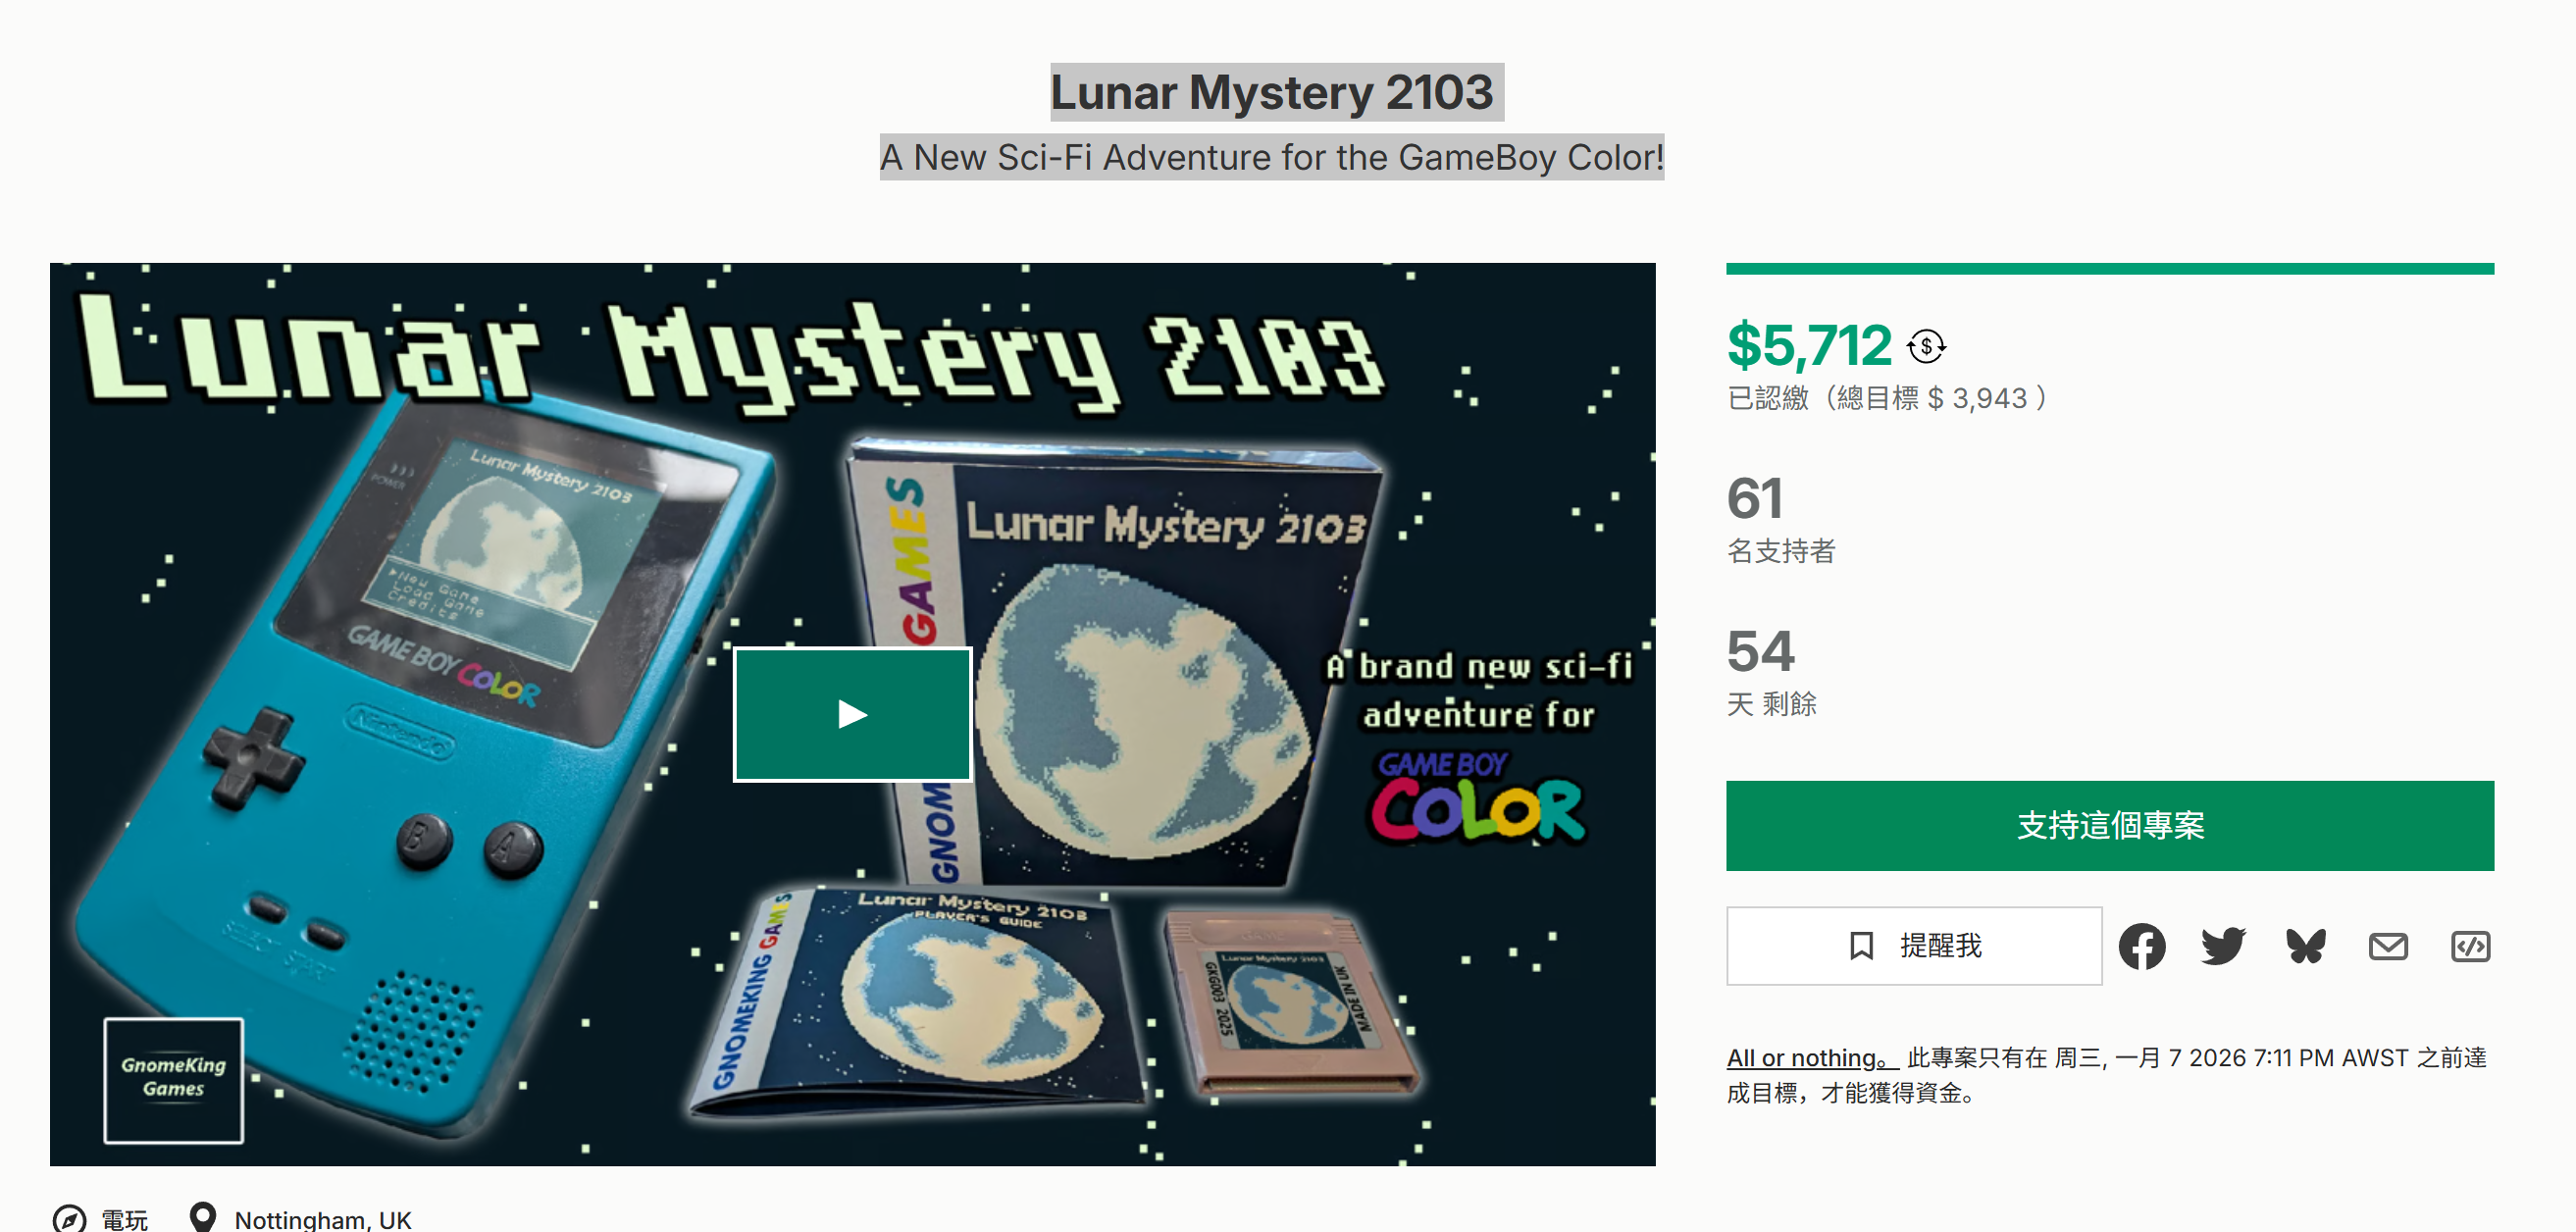Click the subtitle about GameBoy Color adventure
The width and height of the screenshot is (2576, 1232).
(x=1271, y=157)
